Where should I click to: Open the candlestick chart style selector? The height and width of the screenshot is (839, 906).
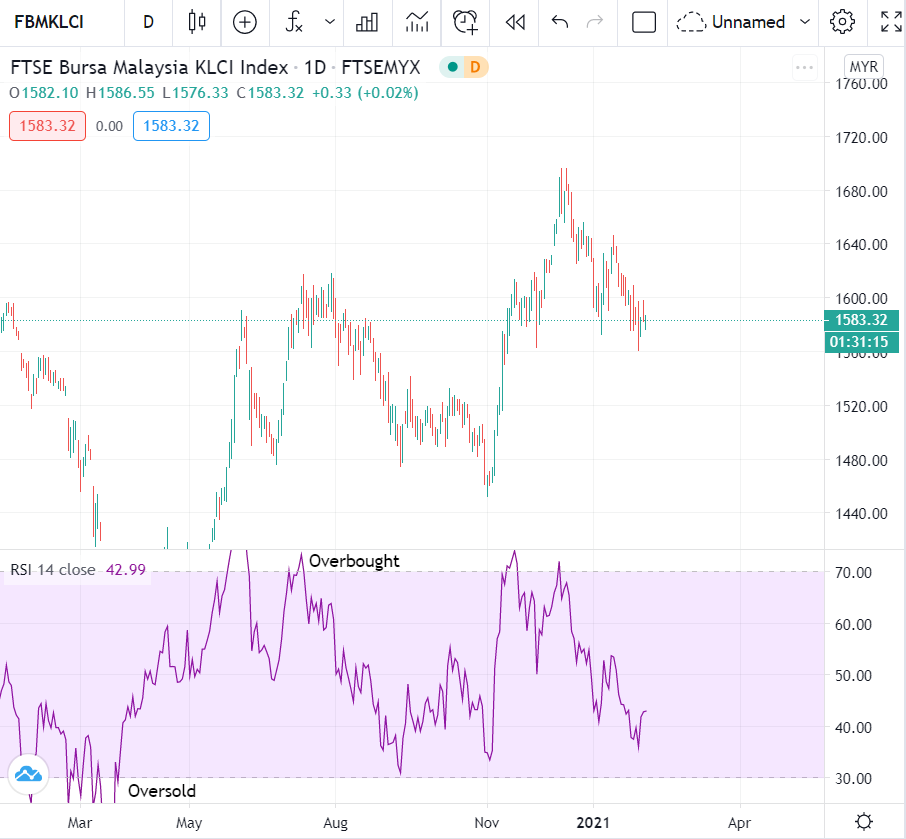(196, 22)
